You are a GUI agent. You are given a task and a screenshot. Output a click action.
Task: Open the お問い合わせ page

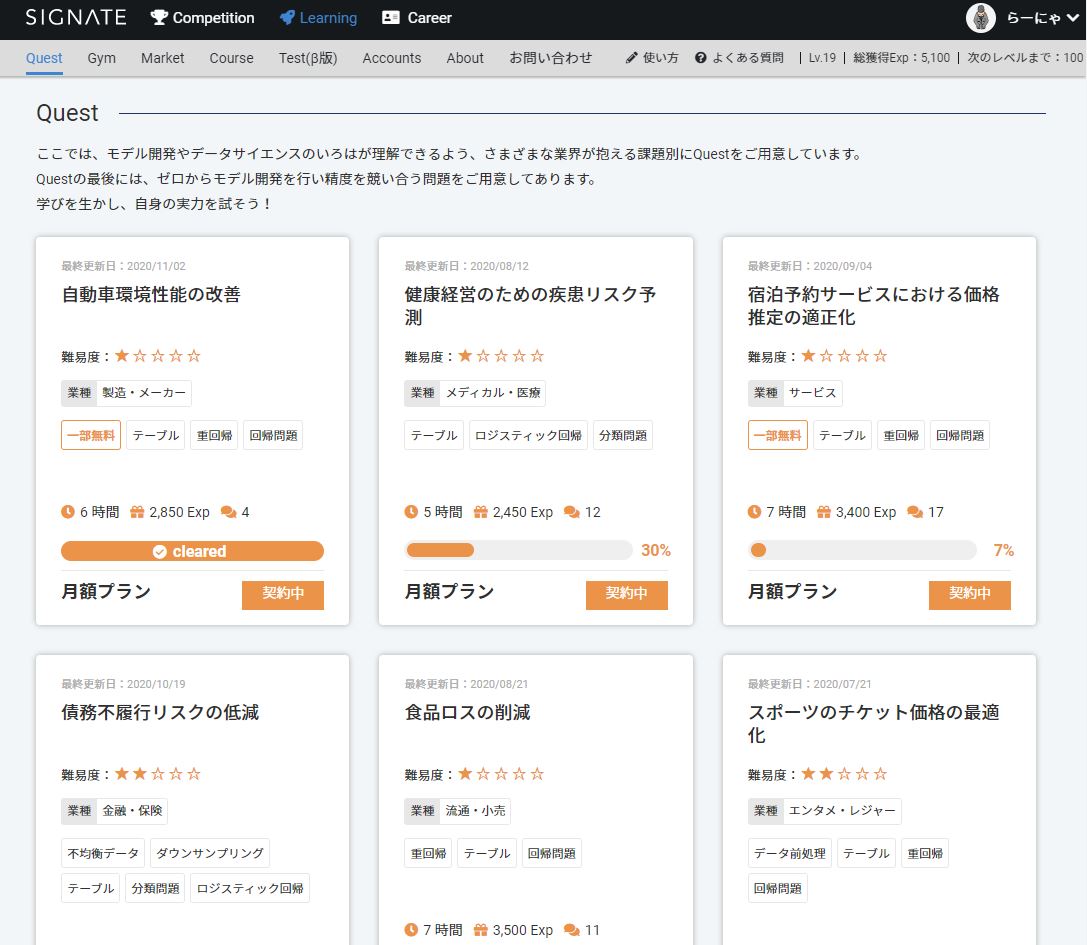550,58
